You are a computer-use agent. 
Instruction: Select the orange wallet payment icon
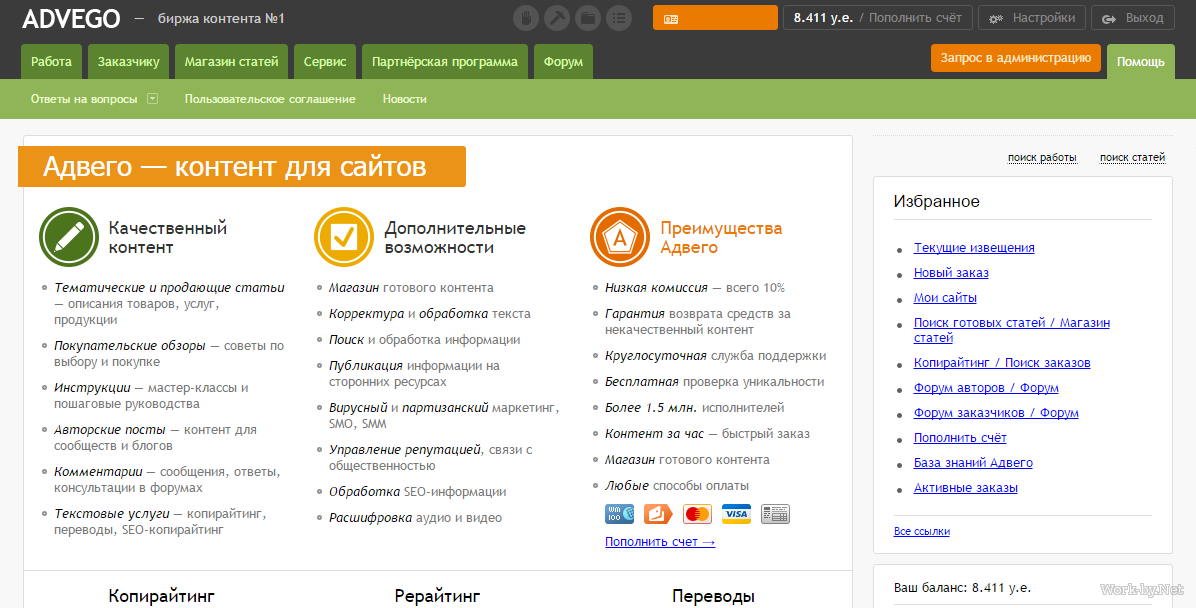tap(657, 513)
